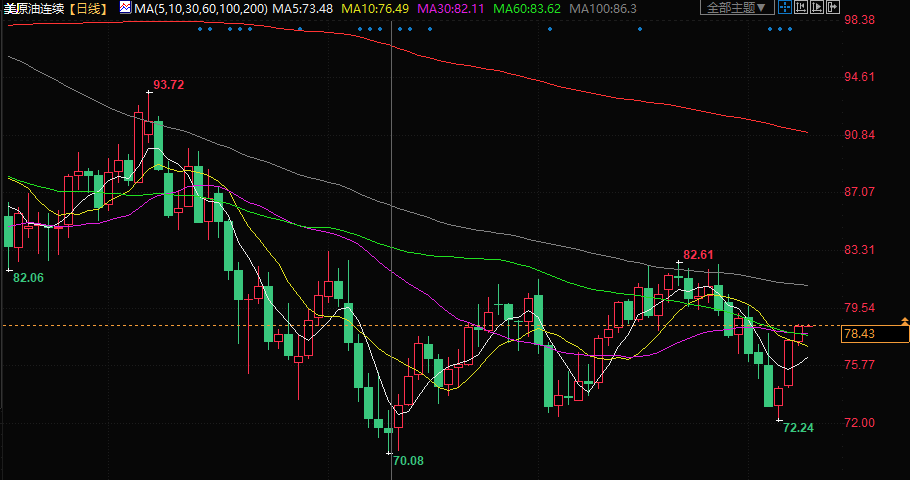Click the 美原油连续 contract name
The width and height of the screenshot is (910, 480).
point(33,8)
